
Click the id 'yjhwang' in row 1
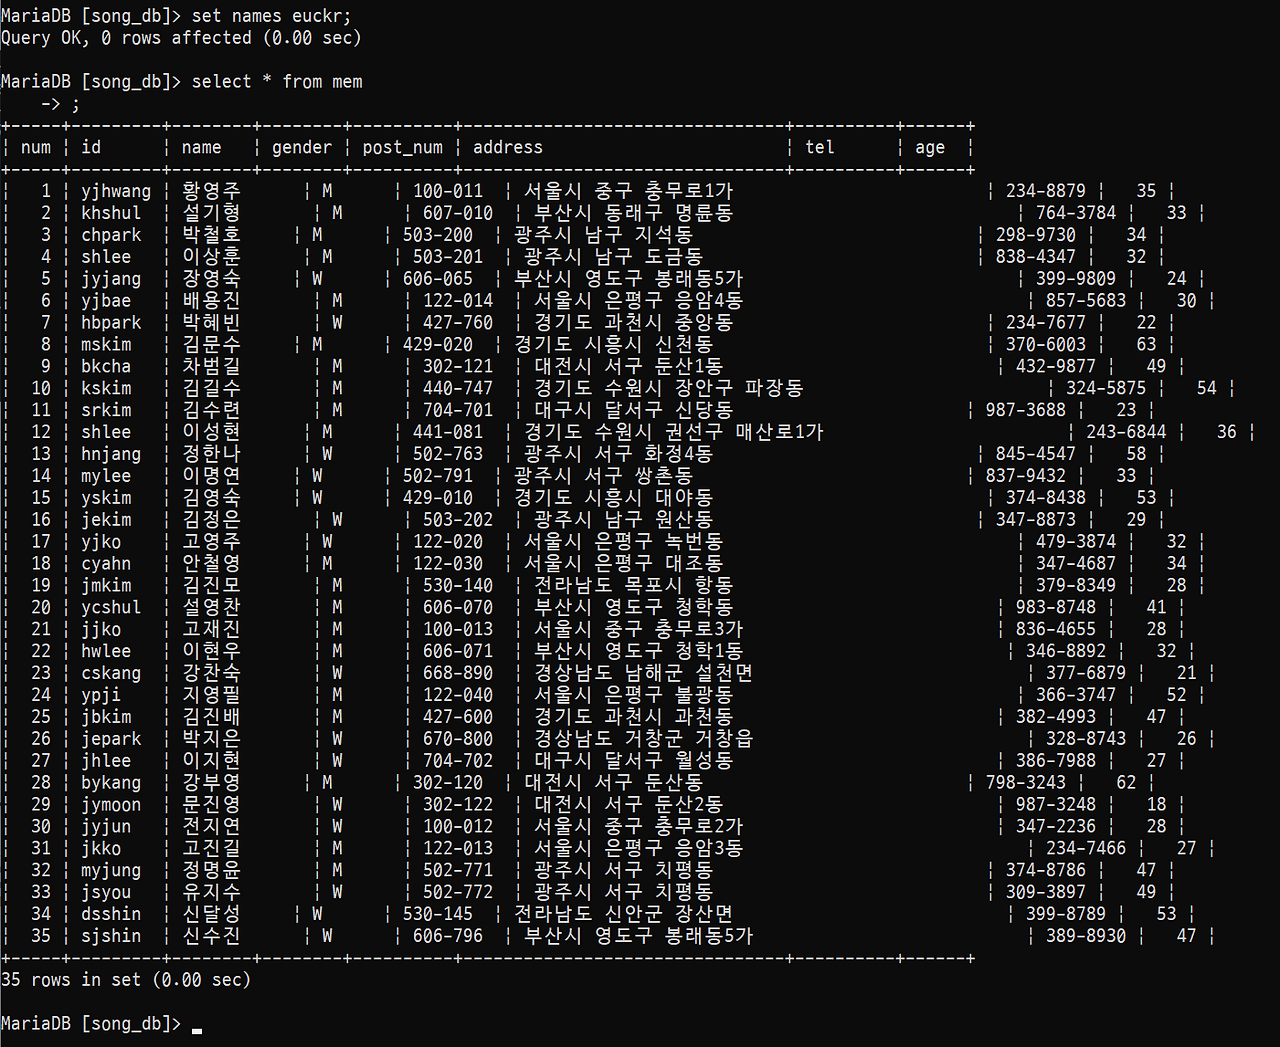(116, 191)
